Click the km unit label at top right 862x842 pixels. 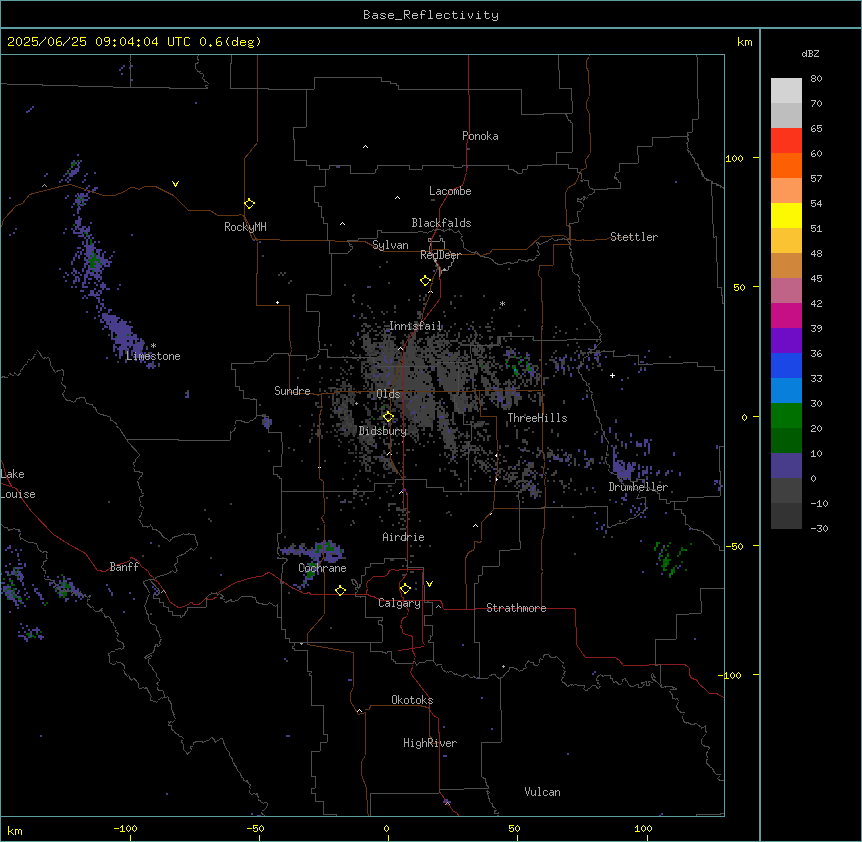[744, 42]
